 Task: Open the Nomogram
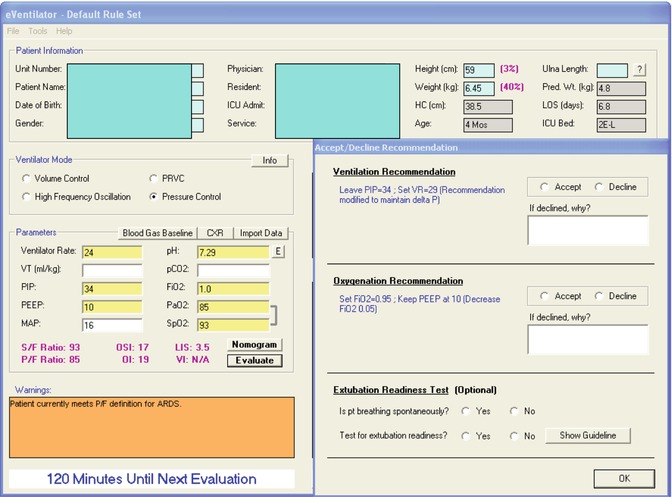(x=253, y=344)
